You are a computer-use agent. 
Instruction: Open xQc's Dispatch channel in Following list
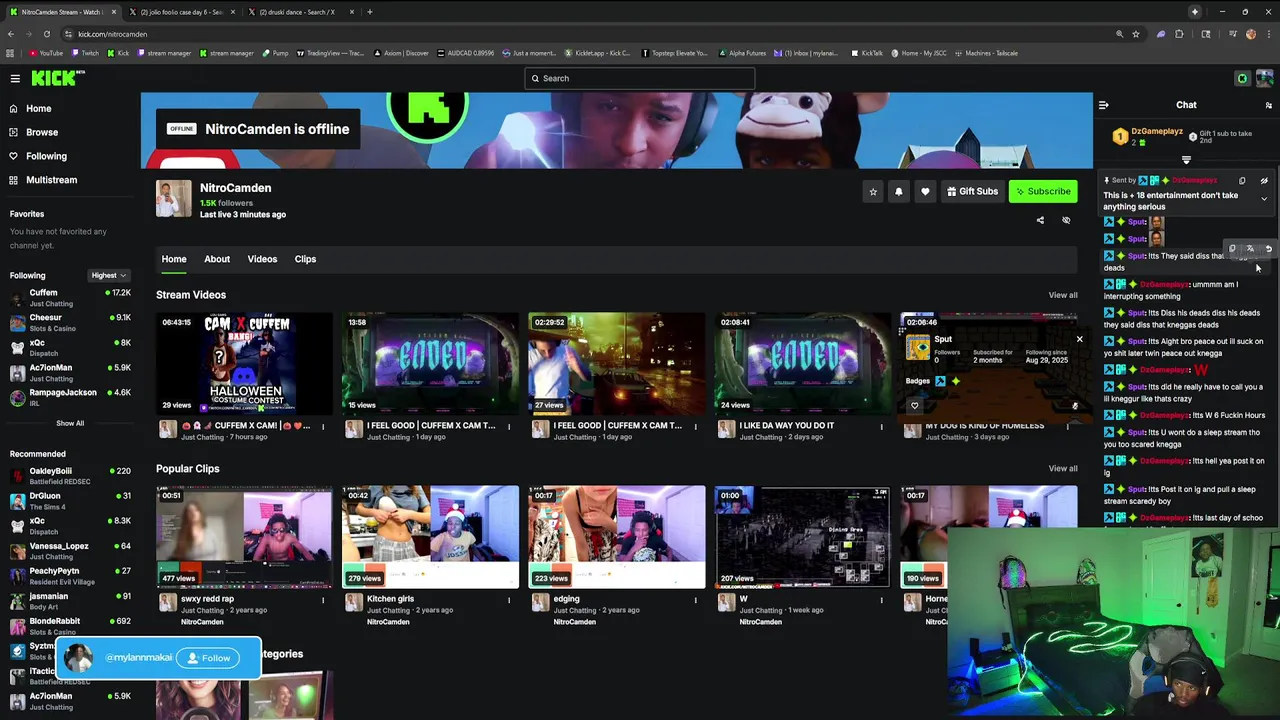click(70, 347)
